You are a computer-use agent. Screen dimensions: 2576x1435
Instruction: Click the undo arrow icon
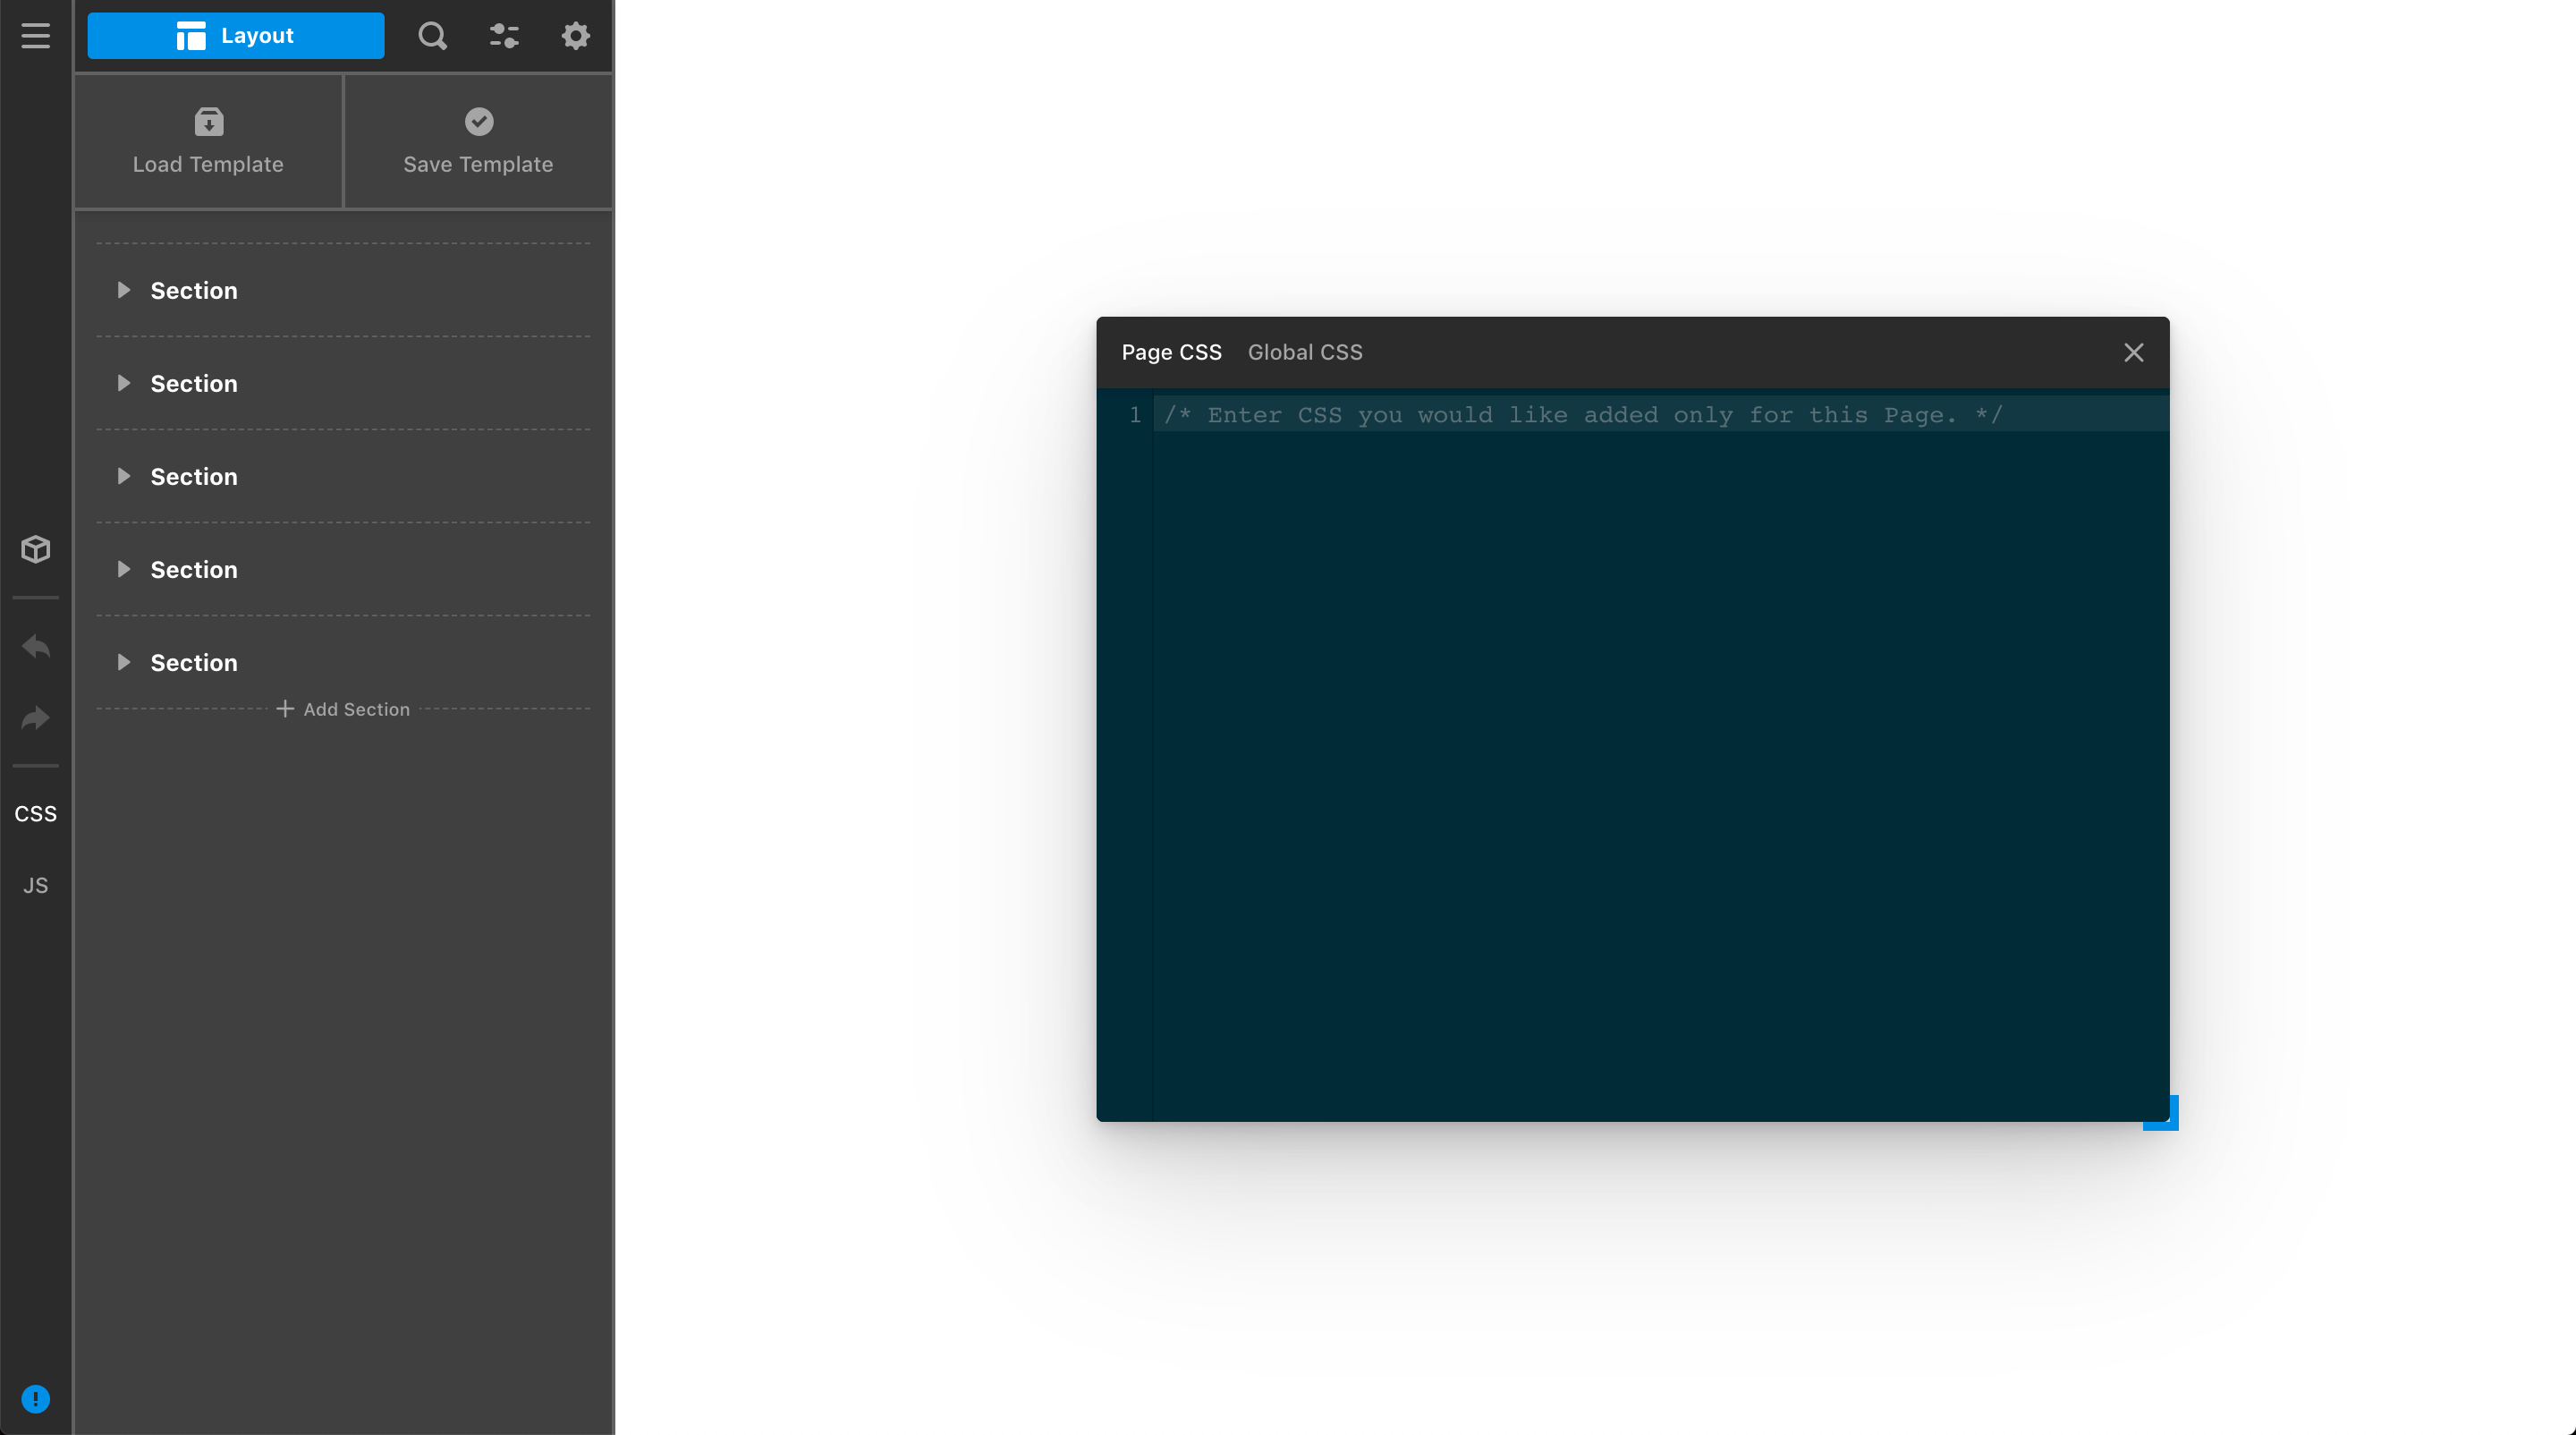36,646
